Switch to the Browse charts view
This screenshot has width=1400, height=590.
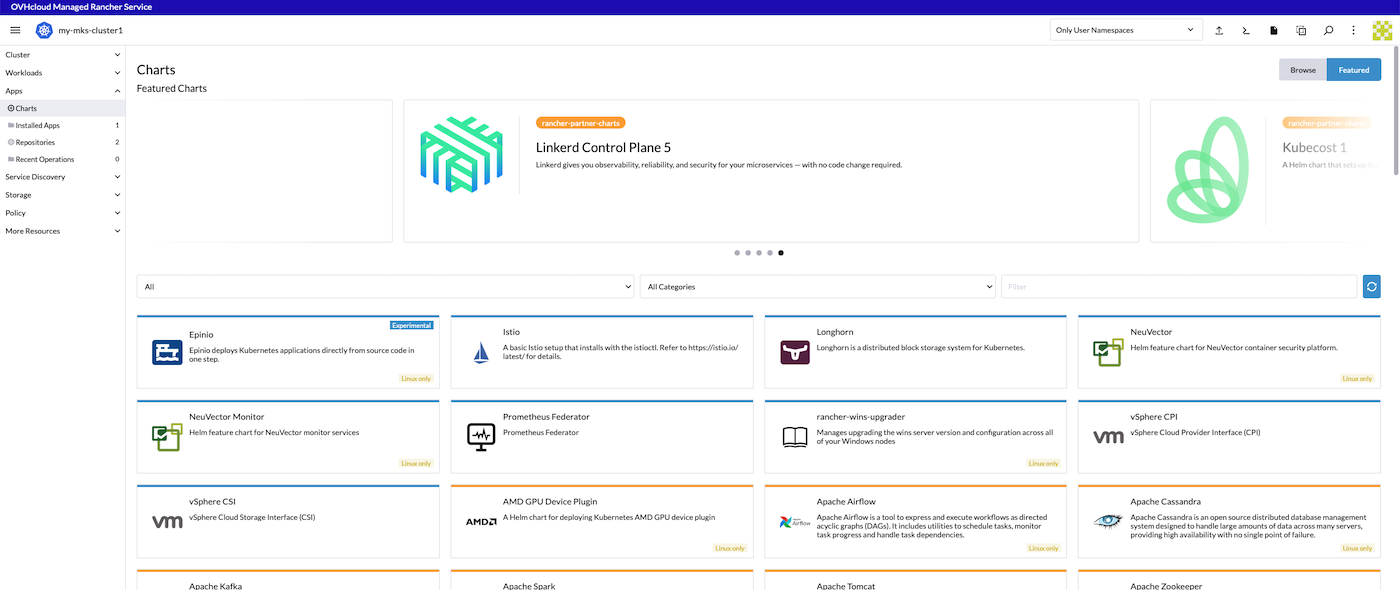(x=1302, y=69)
